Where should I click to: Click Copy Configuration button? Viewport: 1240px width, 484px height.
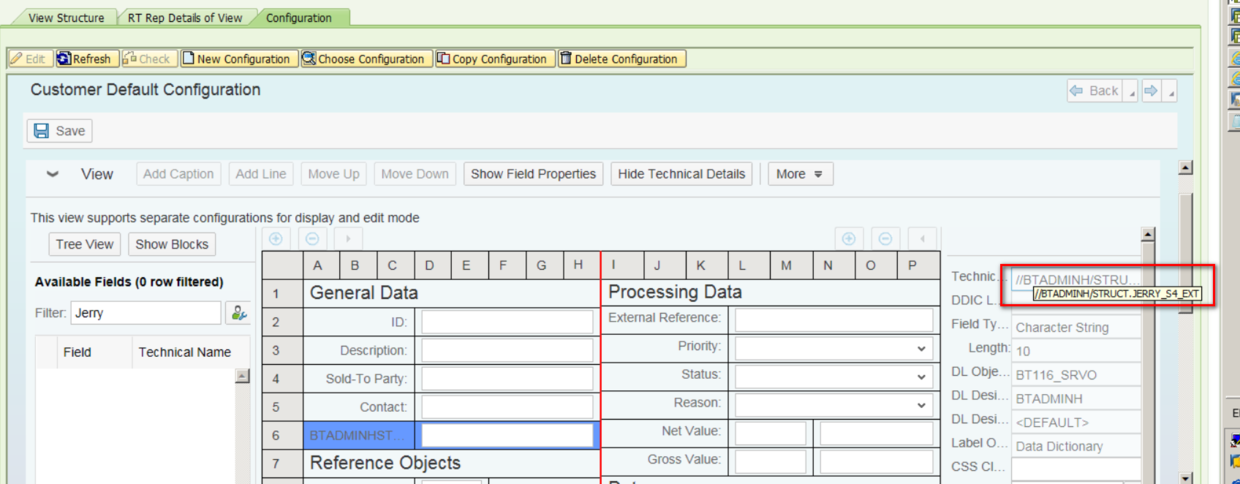point(493,59)
